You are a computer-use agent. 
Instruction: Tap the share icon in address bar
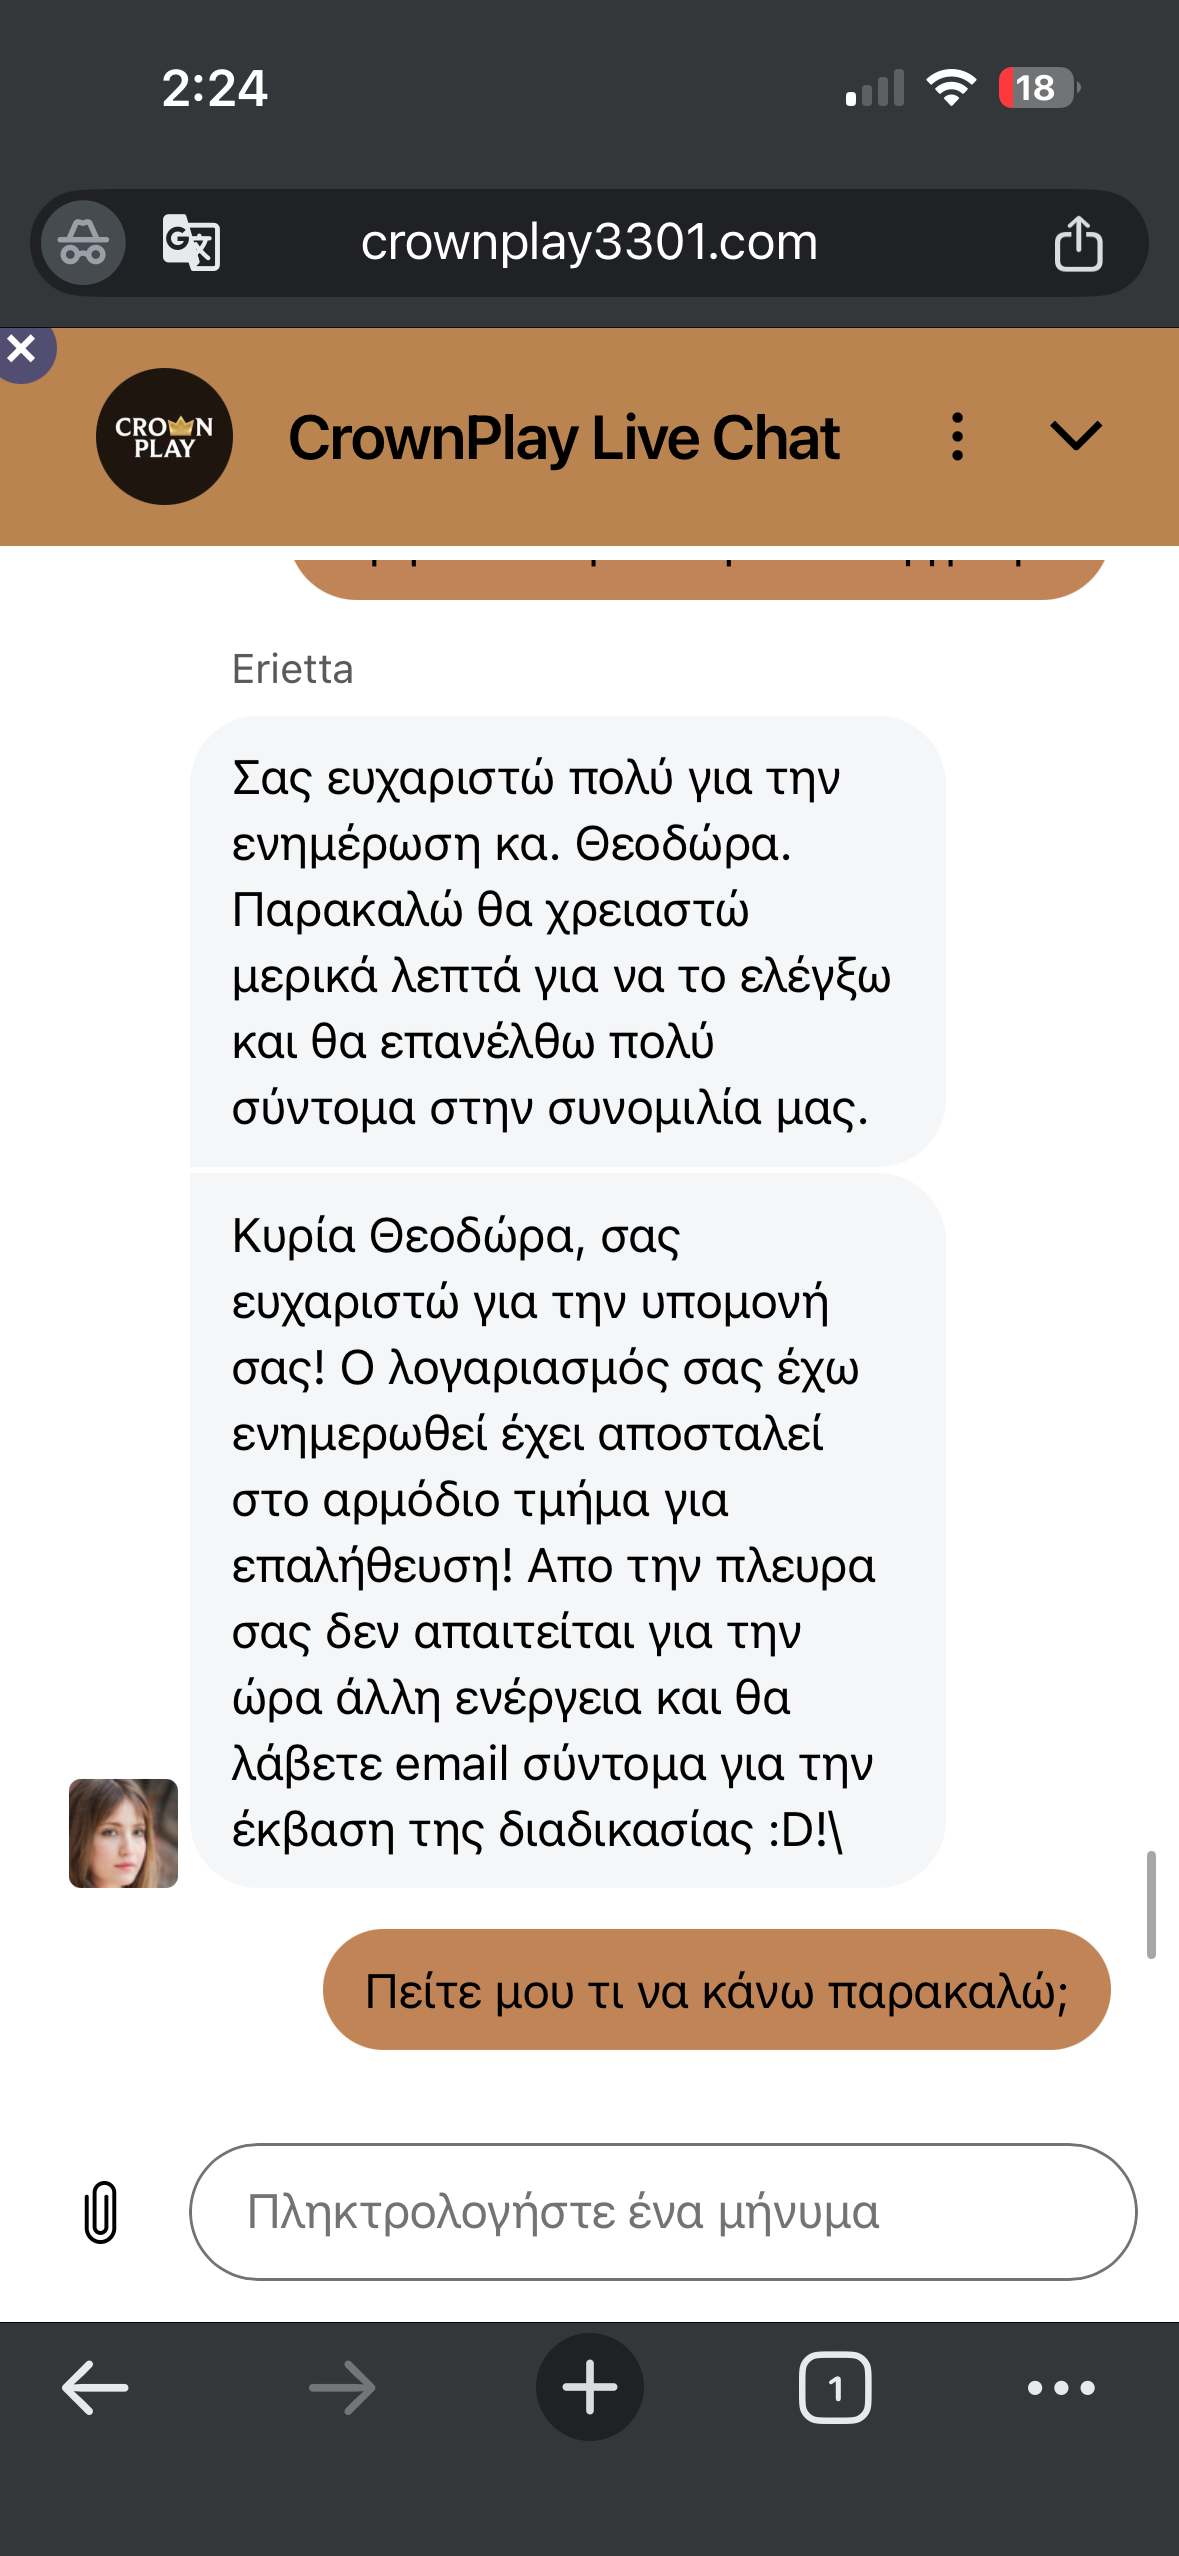pos(1078,243)
